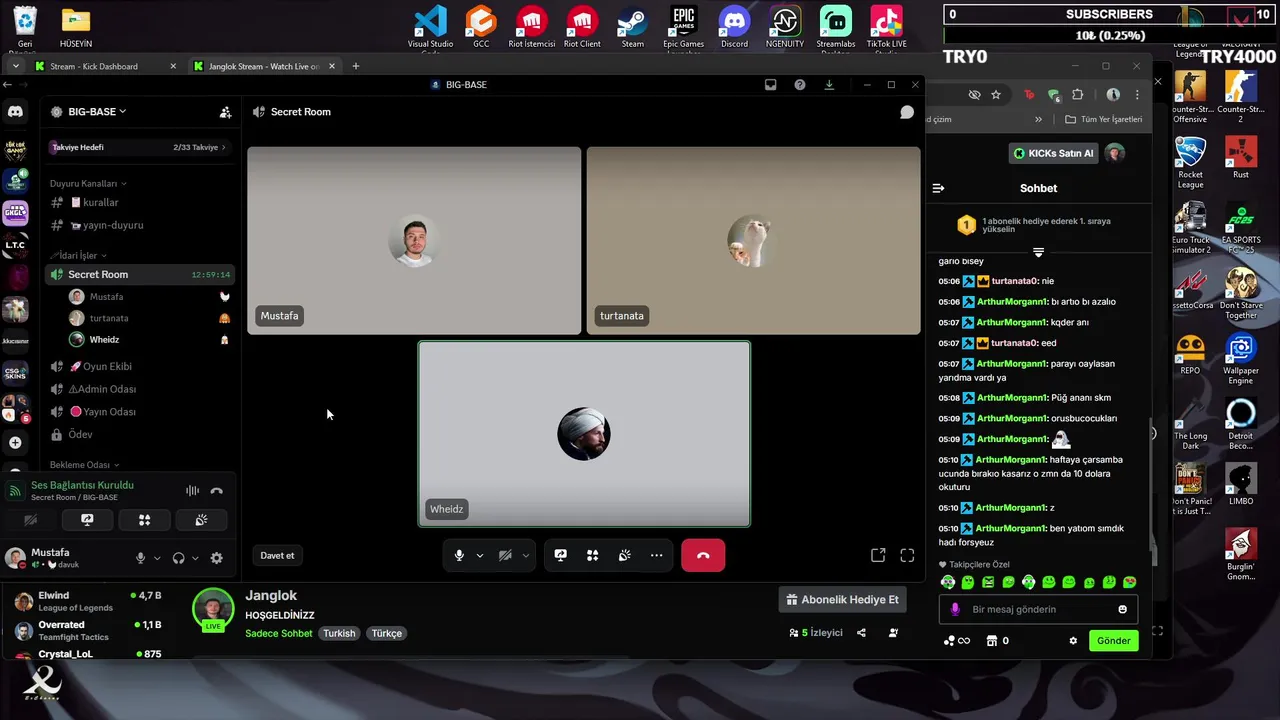1280x720 pixels.
Task: Collapse the İdari İşler category
Action: 77,255
